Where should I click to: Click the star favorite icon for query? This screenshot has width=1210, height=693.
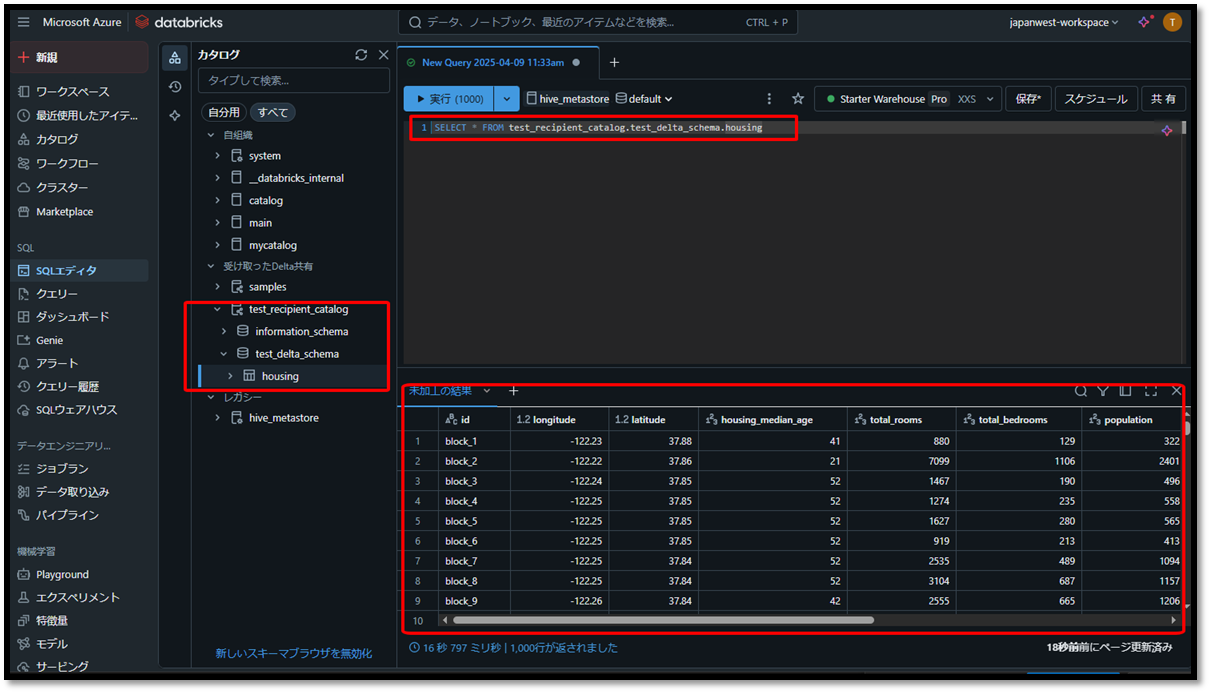tap(798, 99)
